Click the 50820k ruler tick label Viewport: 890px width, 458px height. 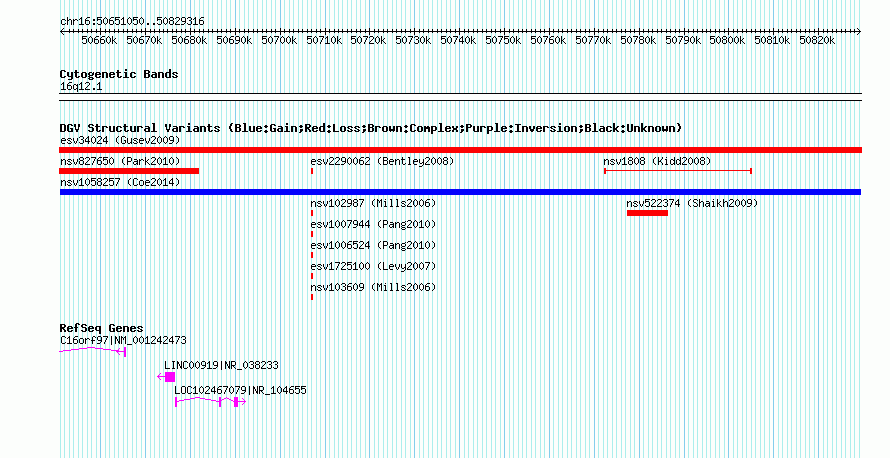817,40
